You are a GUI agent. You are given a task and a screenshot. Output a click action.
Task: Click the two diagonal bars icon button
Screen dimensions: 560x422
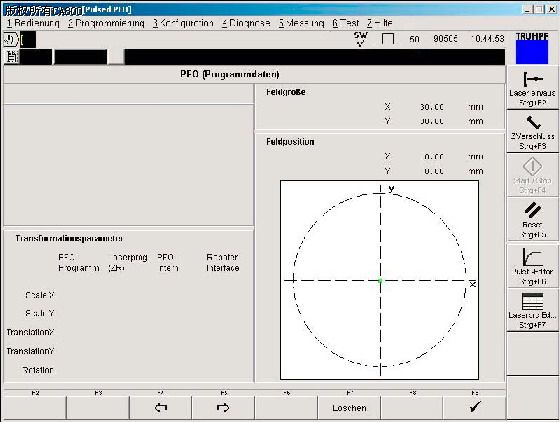point(532,219)
